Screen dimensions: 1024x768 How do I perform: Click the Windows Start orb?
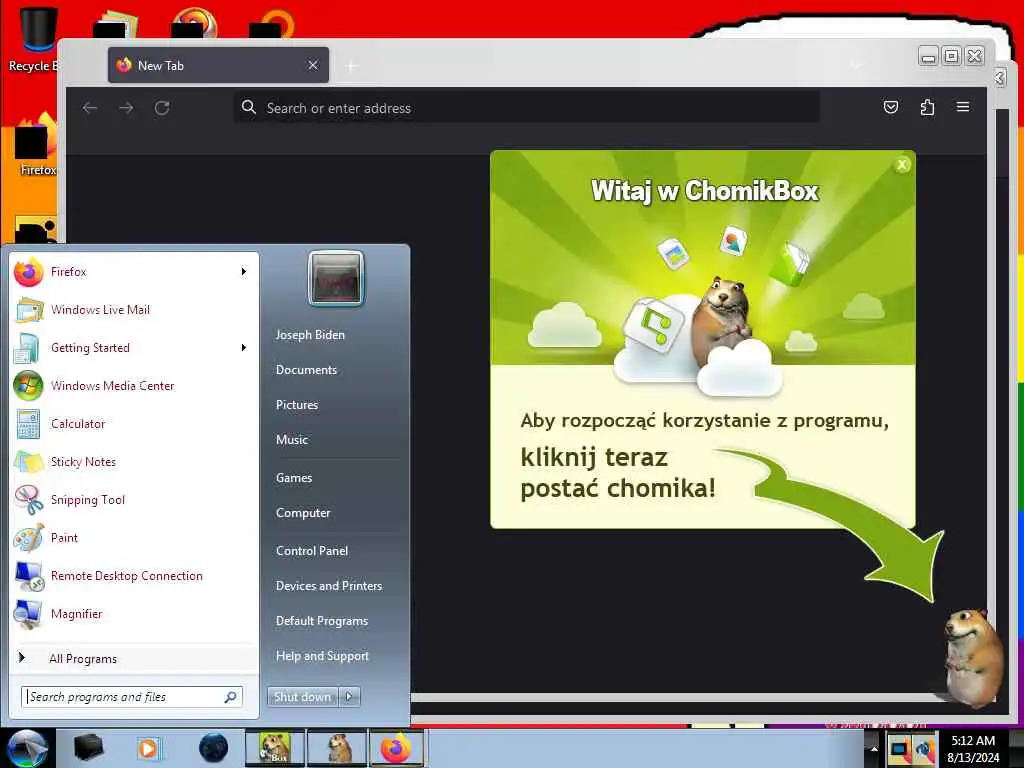[27, 748]
